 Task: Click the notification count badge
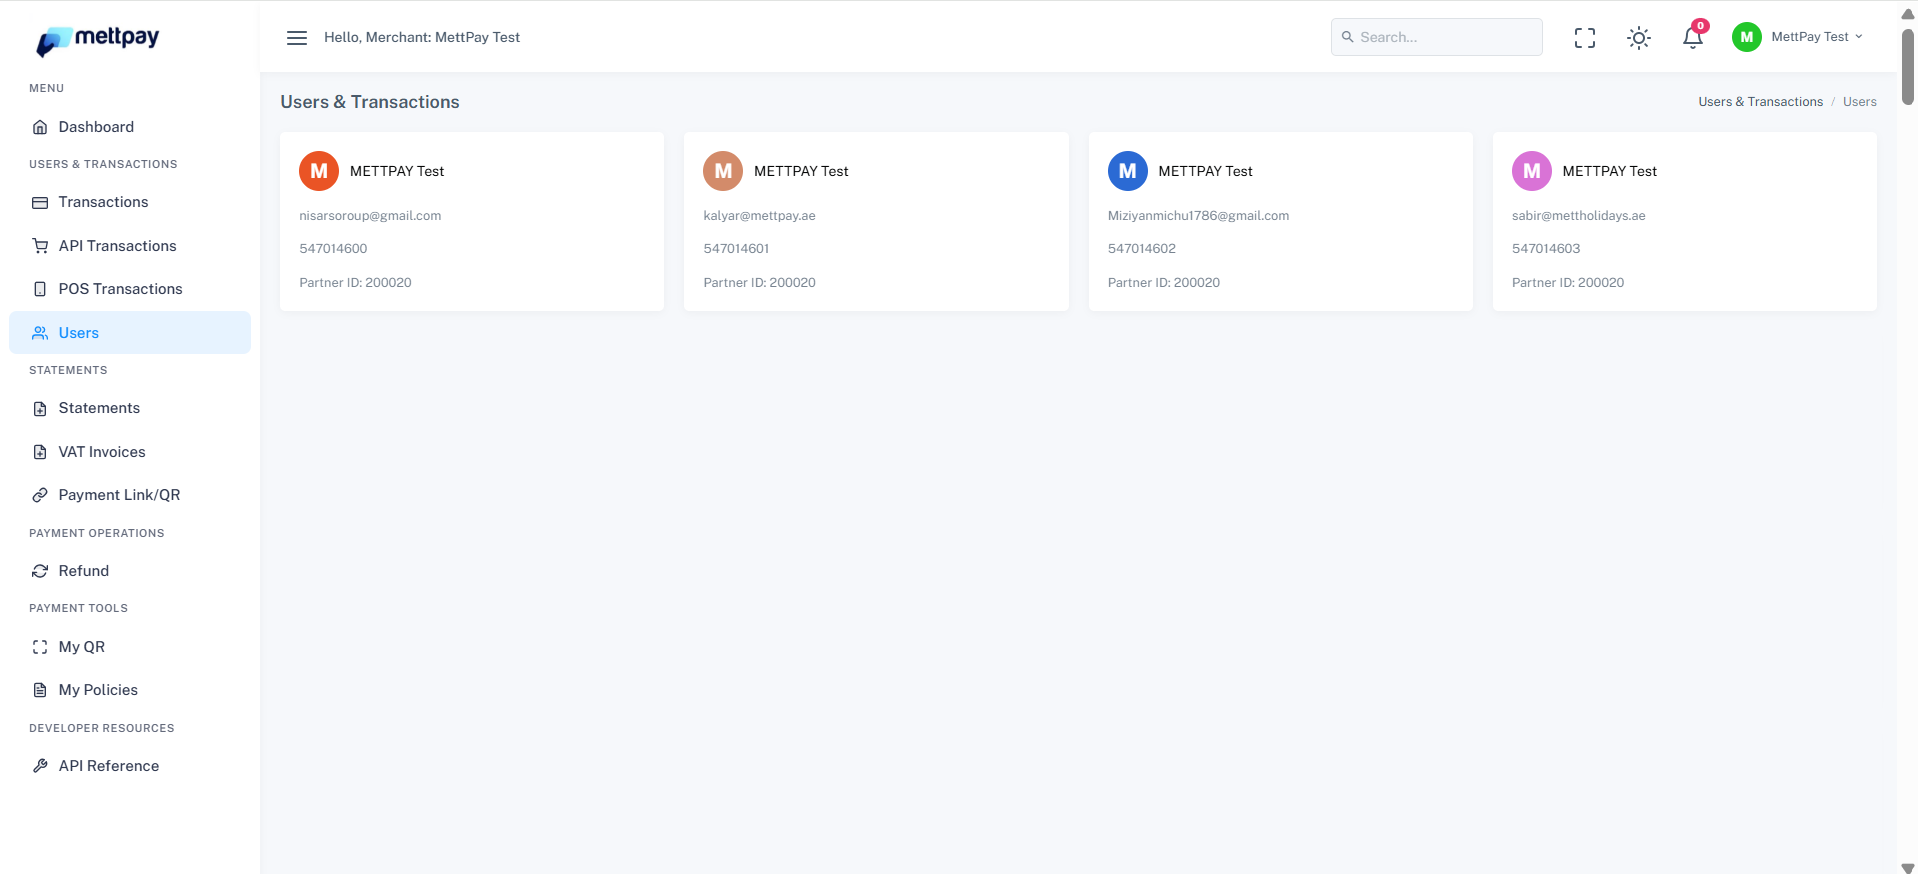1700,26
